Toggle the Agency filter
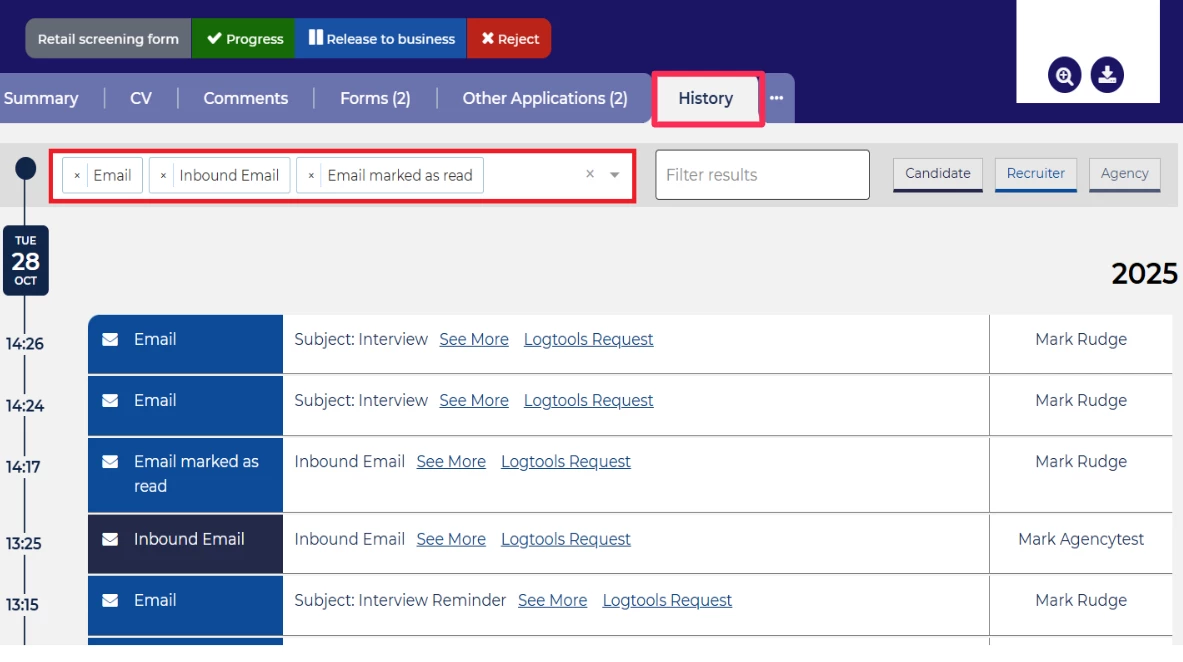The width and height of the screenshot is (1183, 662). [1124, 174]
